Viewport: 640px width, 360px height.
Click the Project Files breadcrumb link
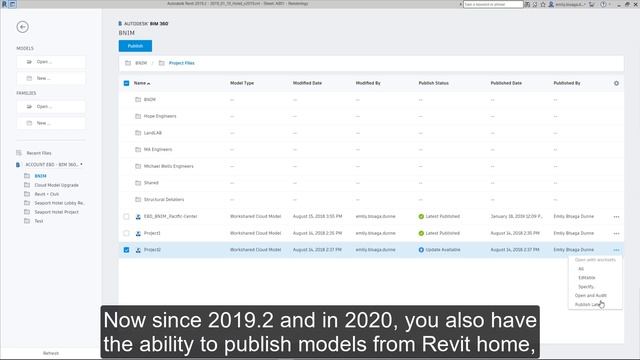pos(182,63)
